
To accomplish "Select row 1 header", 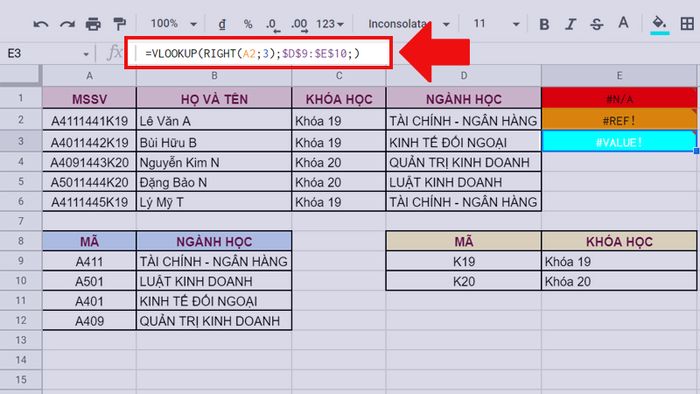I will (x=21, y=98).
